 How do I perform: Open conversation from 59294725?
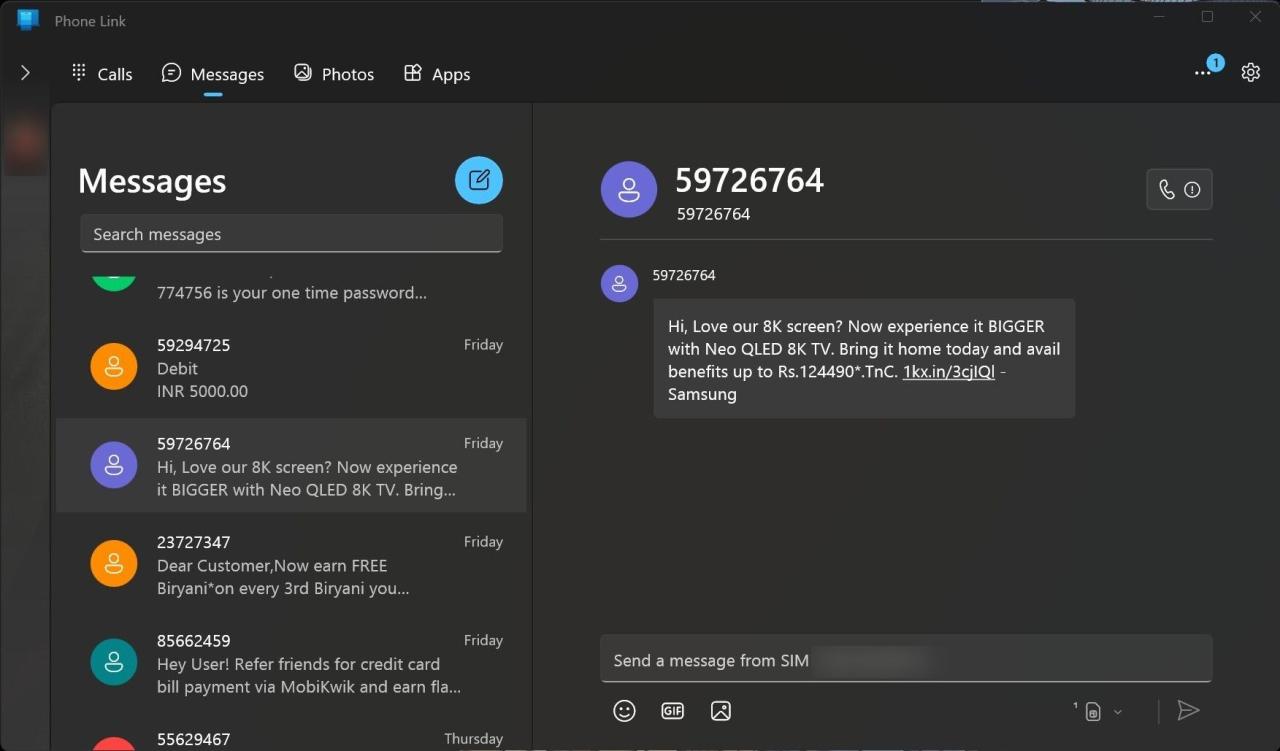point(291,368)
